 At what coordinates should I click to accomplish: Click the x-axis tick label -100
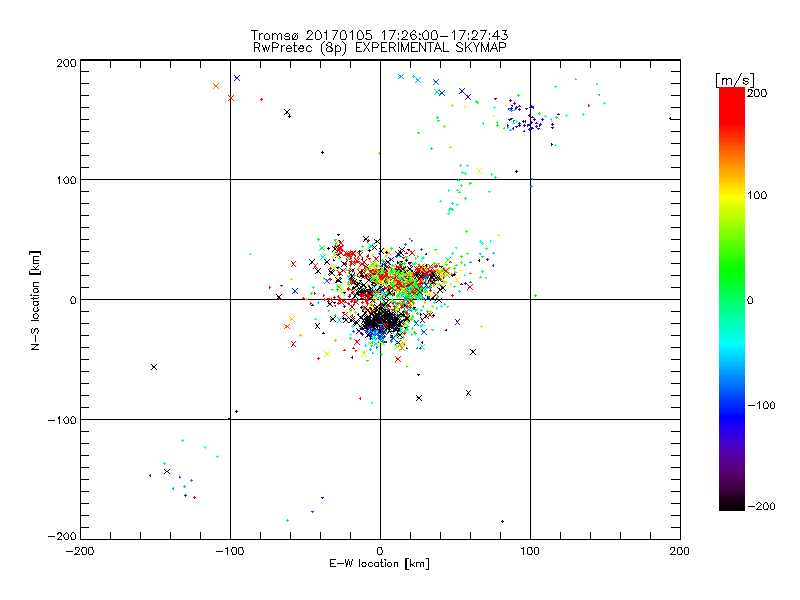(230, 551)
